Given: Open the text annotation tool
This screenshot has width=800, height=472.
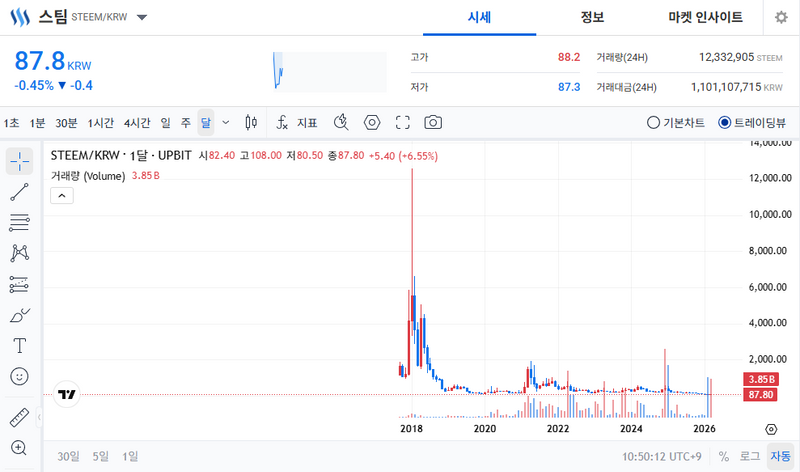Looking at the screenshot, I should point(19,345).
